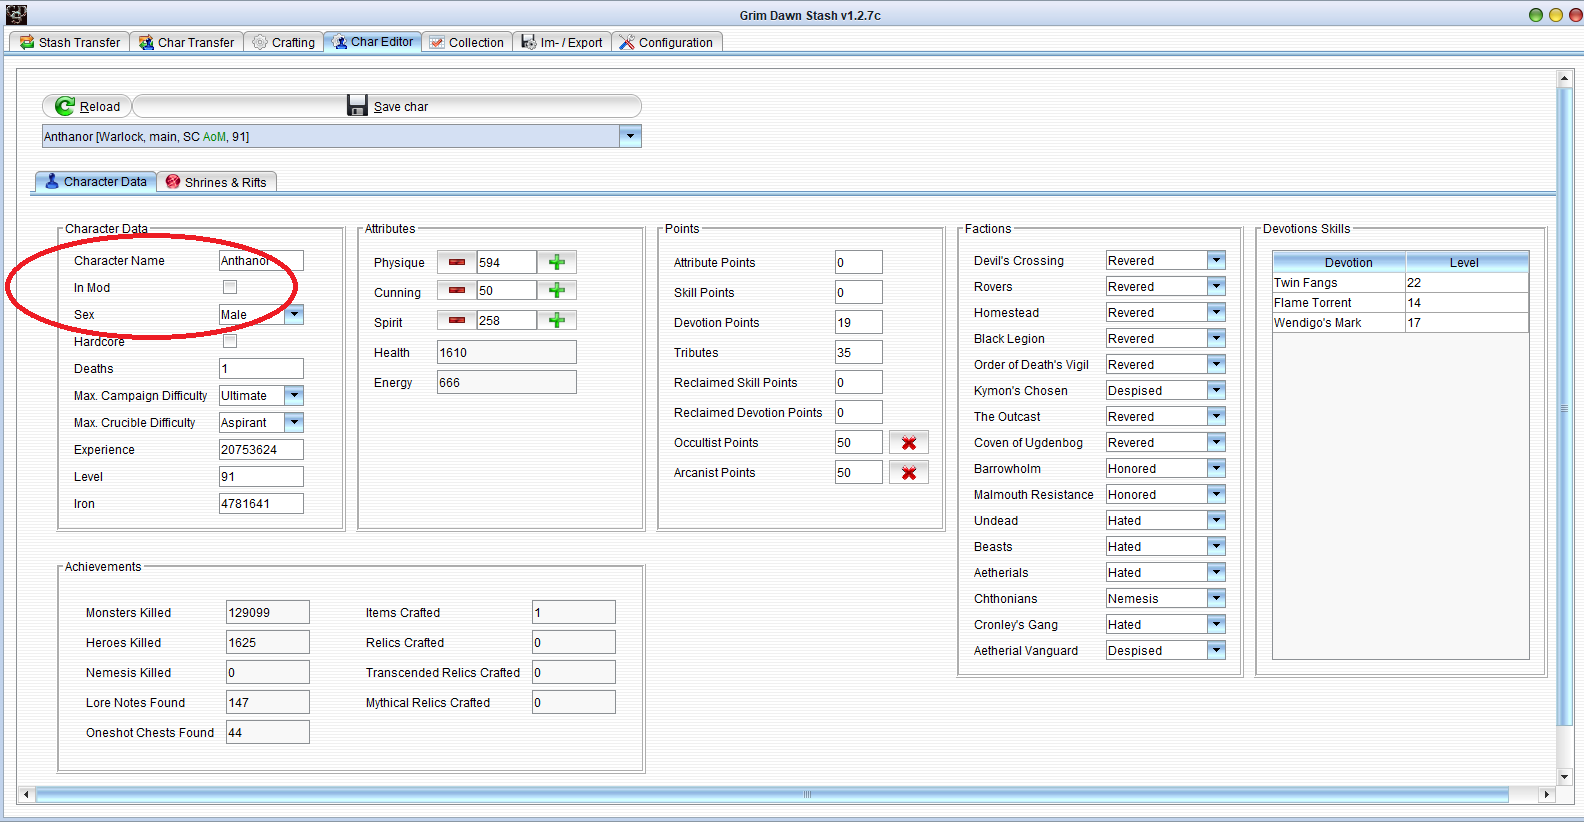The height and width of the screenshot is (822, 1584).
Task: Click the Experience input field
Action: 260,450
